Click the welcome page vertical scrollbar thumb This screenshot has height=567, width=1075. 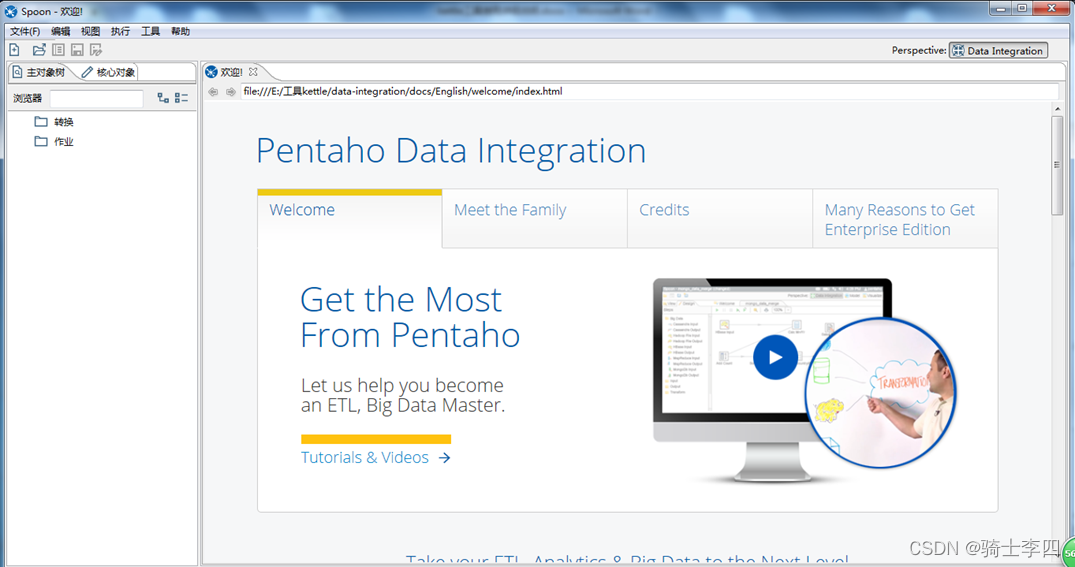click(x=1057, y=165)
